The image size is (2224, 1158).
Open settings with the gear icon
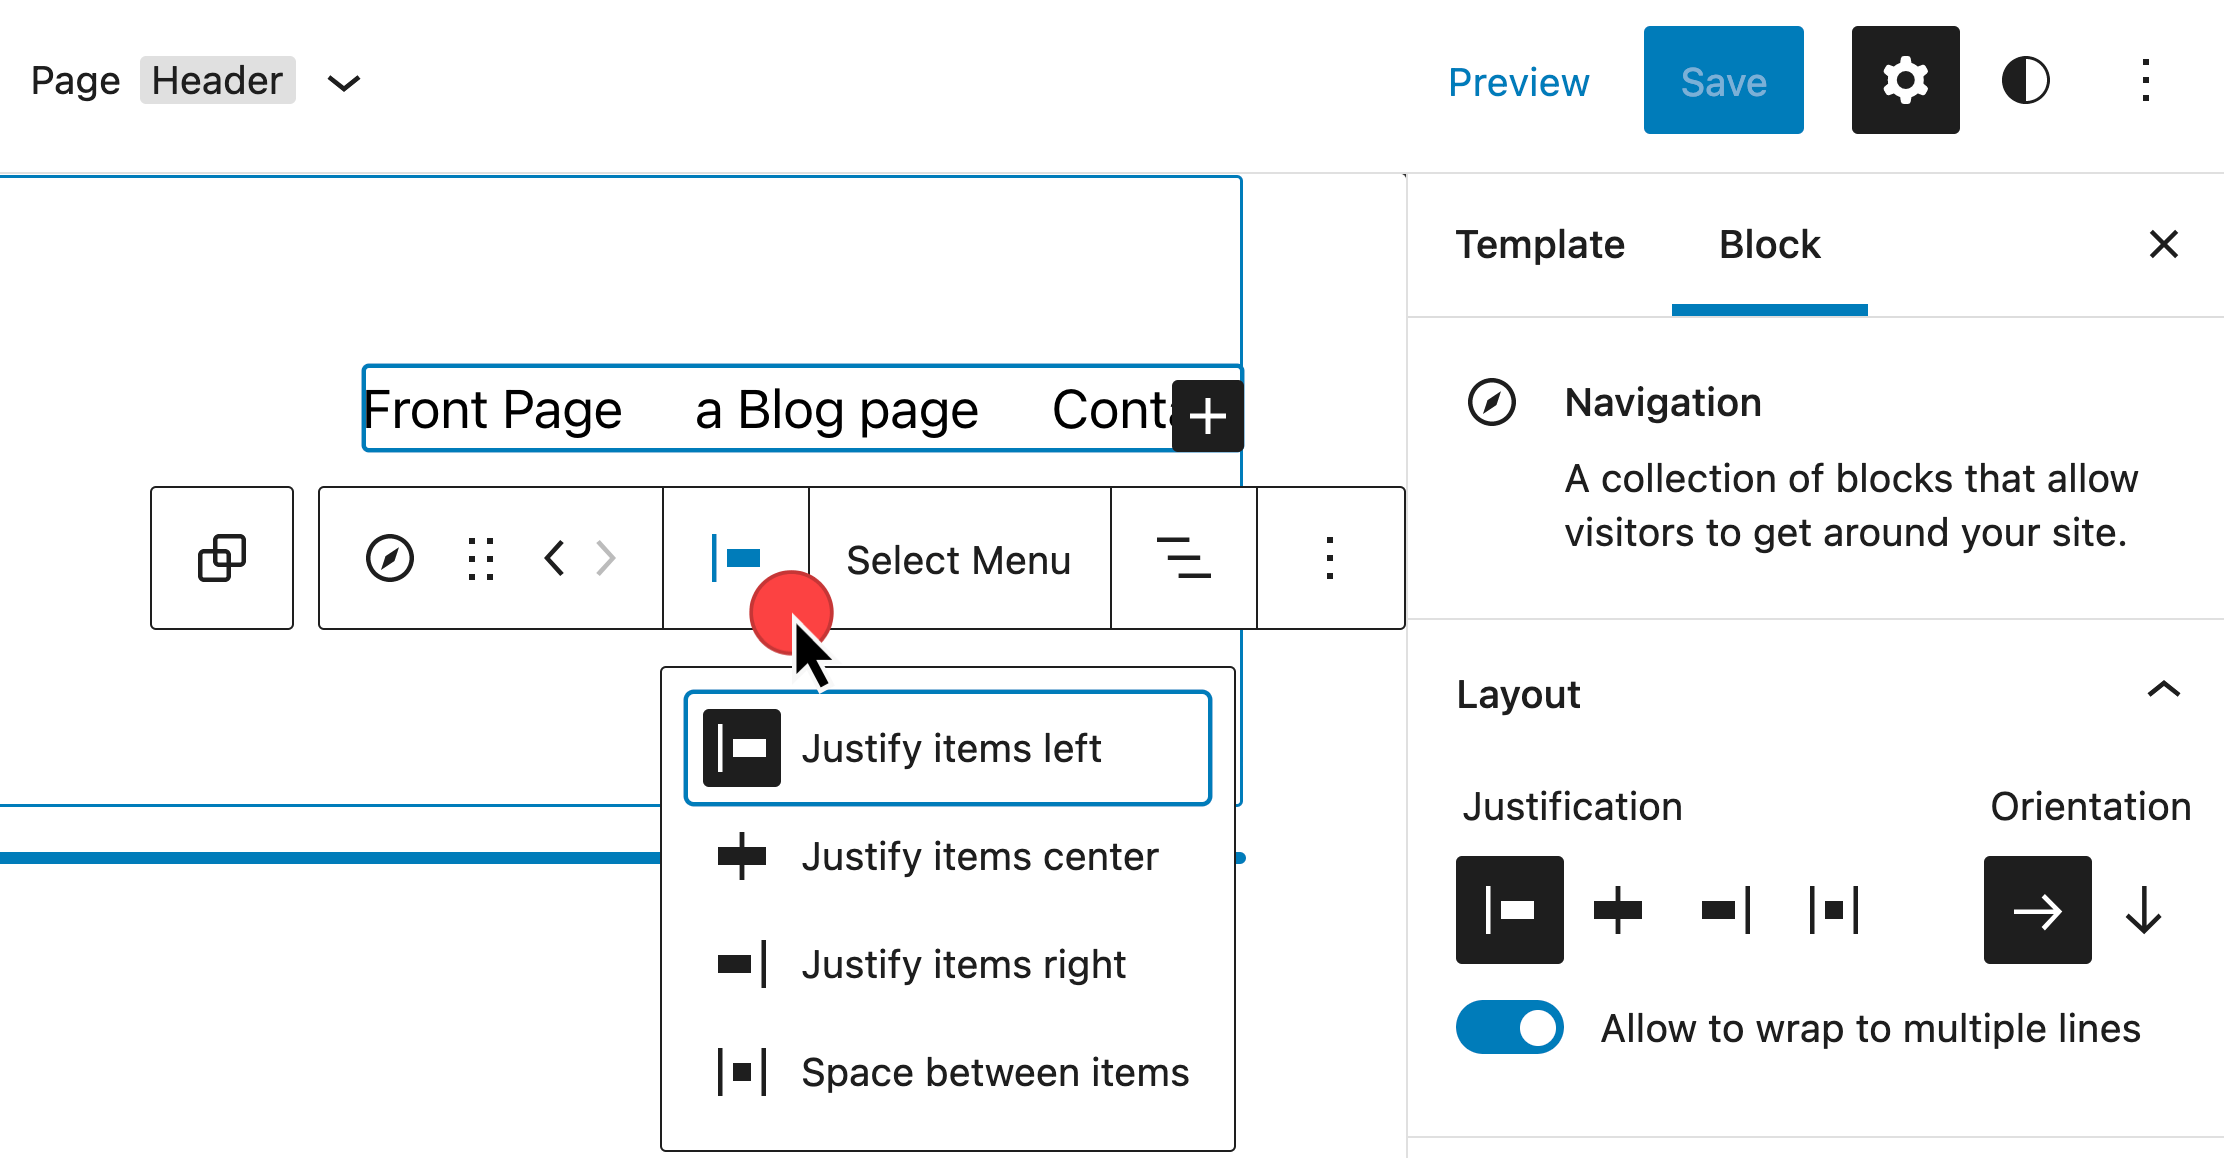click(1905, 81)
